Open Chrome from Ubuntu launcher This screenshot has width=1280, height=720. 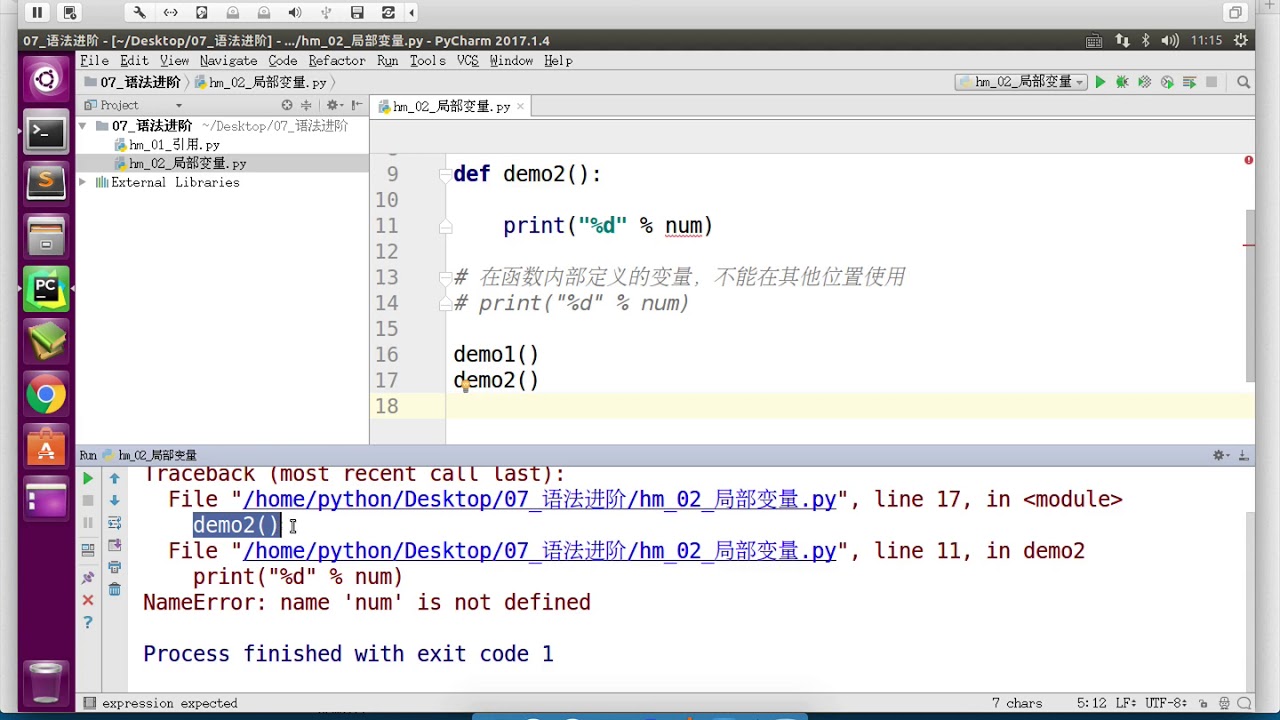(x=46, y=394)
